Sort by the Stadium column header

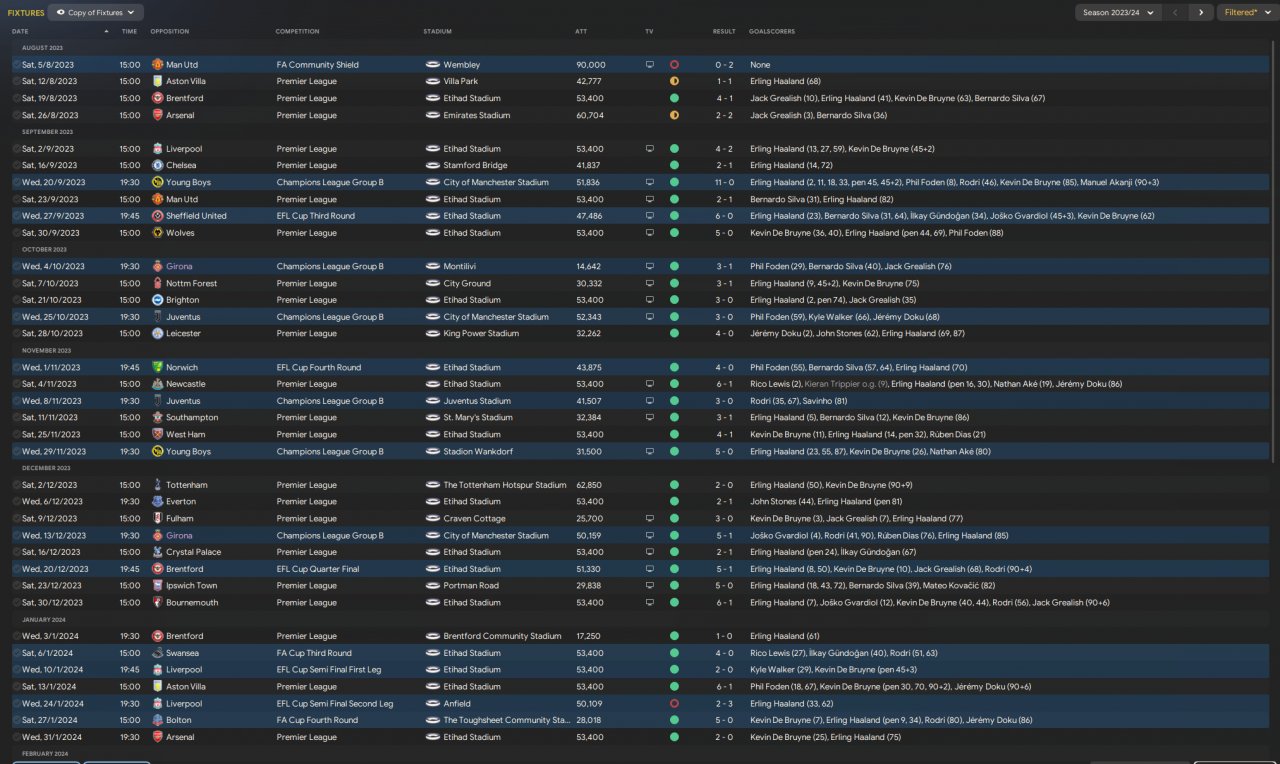point(437,31)
